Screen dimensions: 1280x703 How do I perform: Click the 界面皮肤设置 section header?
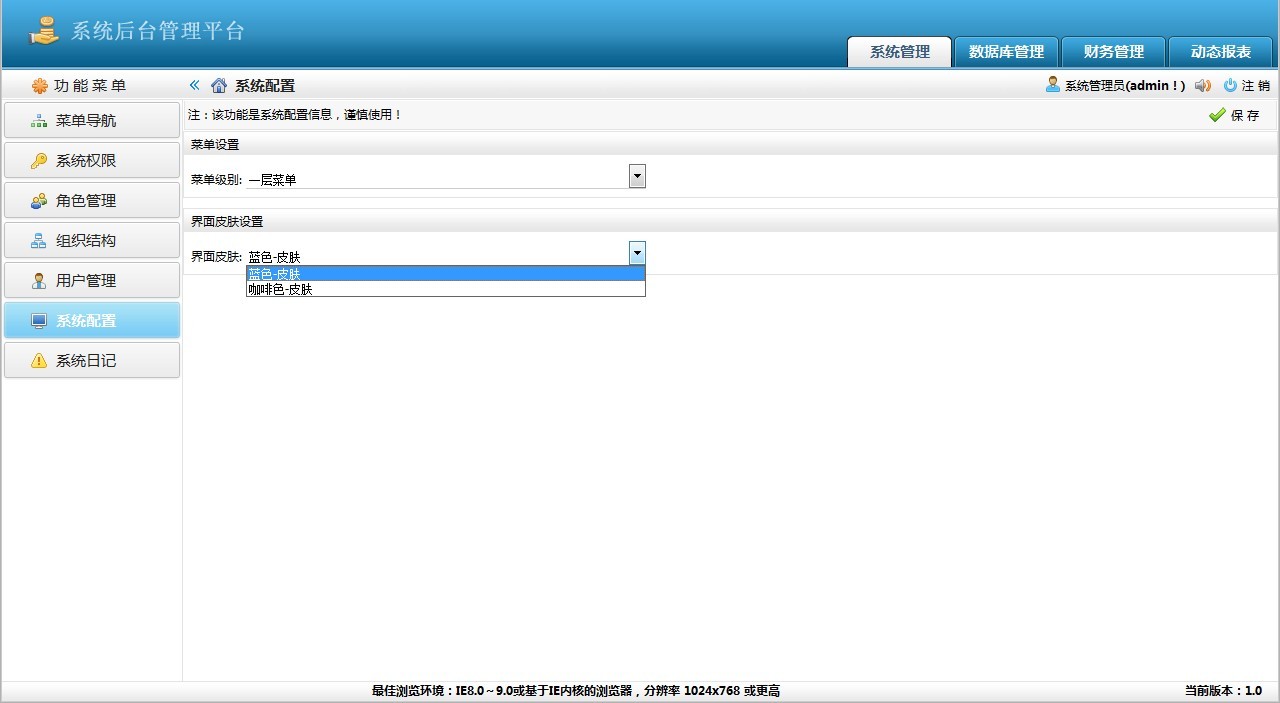click(x=227, y=221)
